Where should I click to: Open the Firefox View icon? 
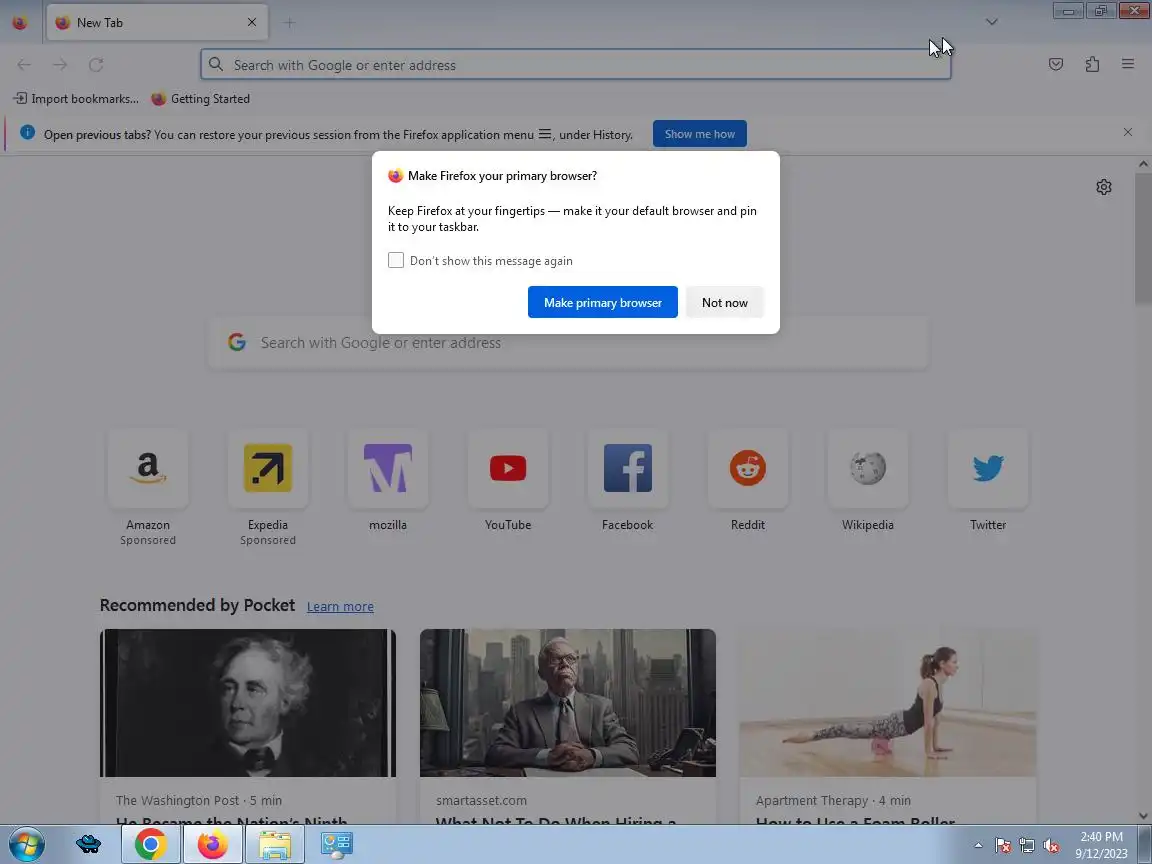(x=20, y=23)
